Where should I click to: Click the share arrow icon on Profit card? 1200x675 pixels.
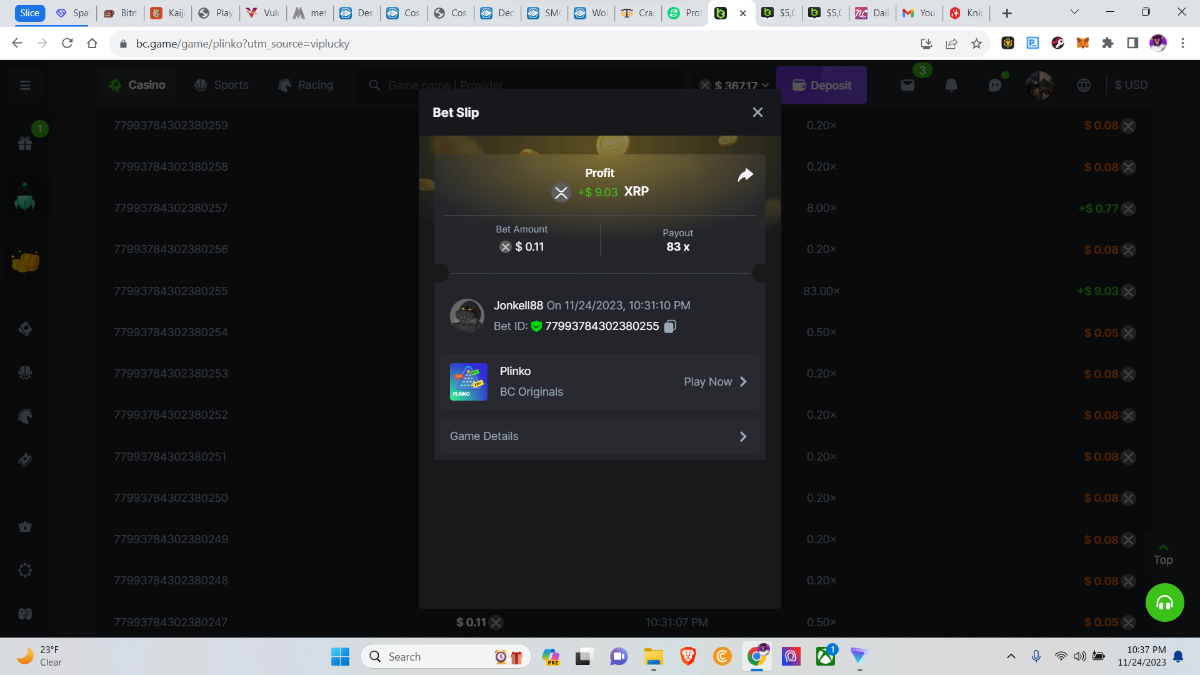coord(745,175)
